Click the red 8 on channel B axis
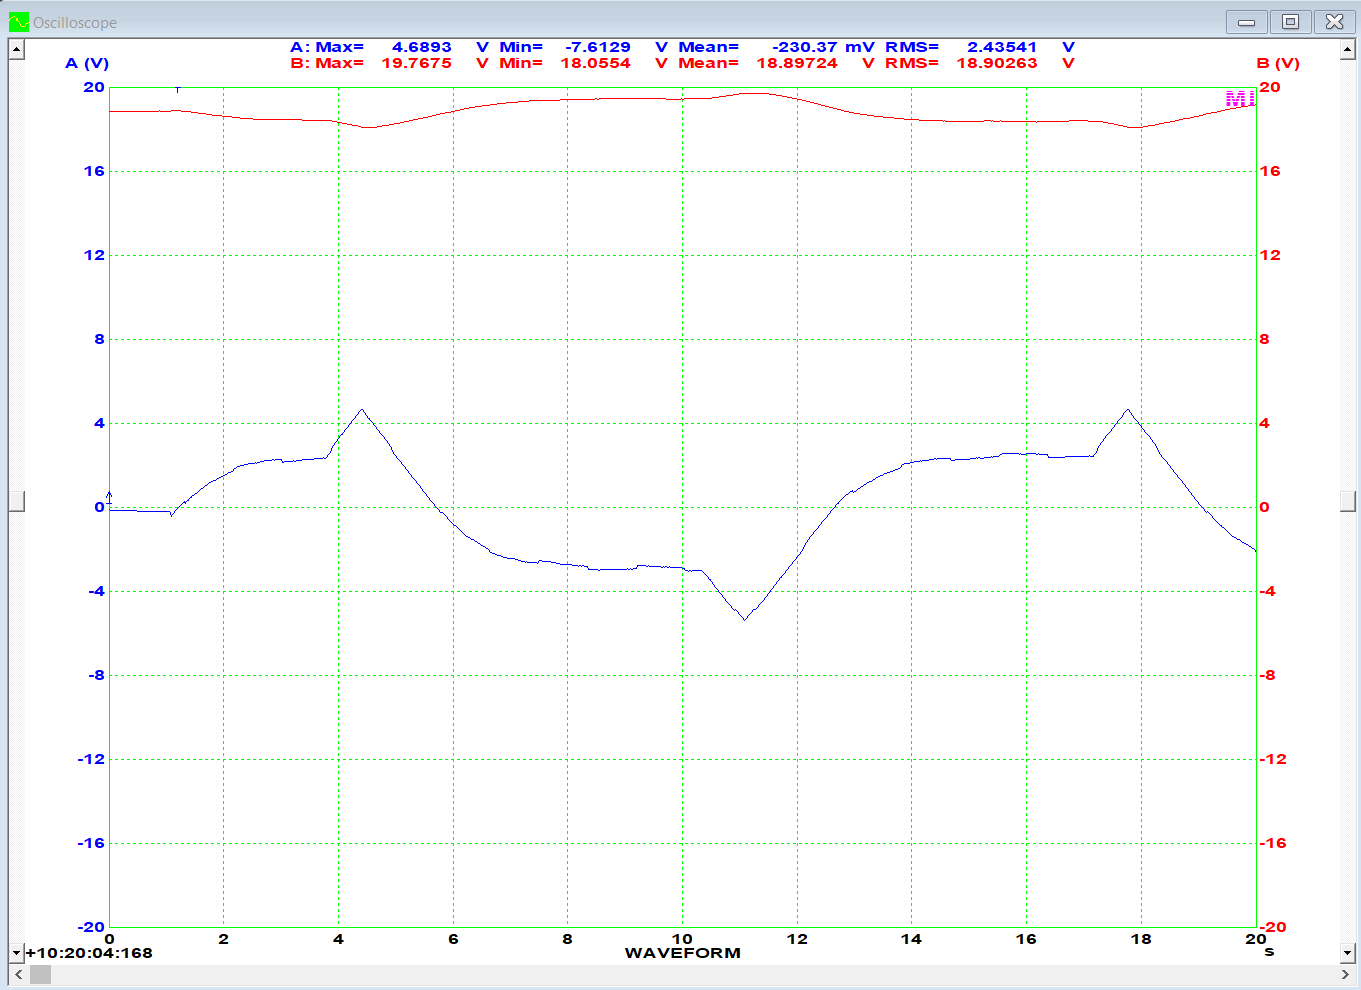The width and height of the screenshot is (1361, 990). tap(1264, 339)
